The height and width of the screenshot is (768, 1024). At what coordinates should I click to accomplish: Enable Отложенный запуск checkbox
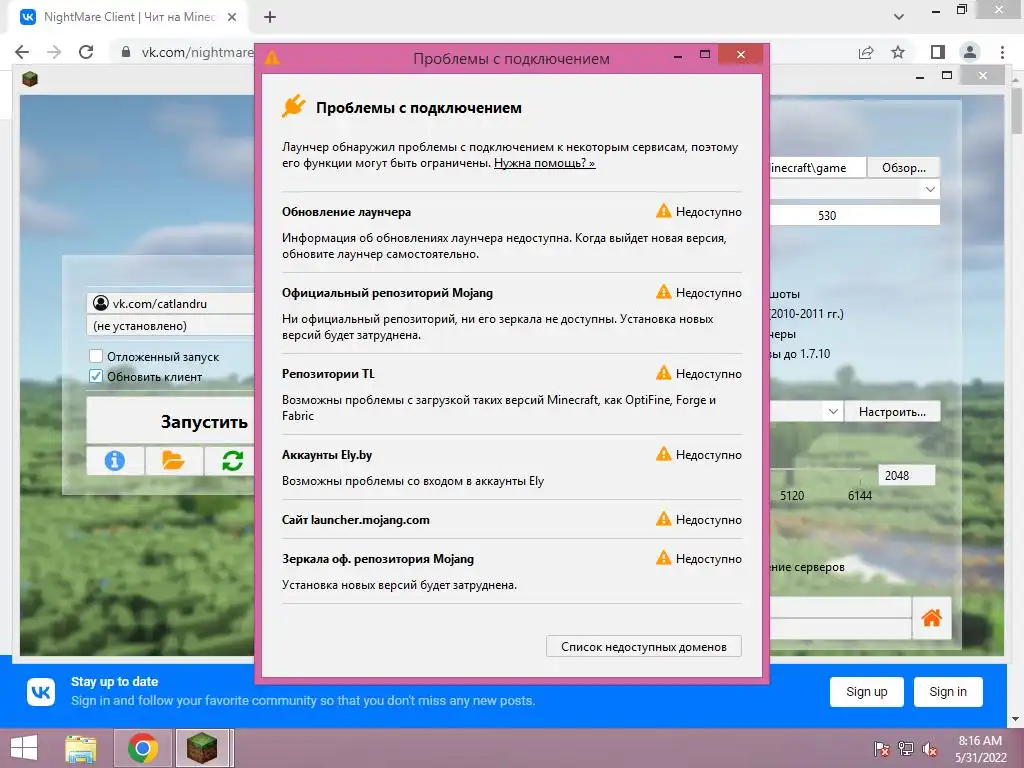(96, 356)
